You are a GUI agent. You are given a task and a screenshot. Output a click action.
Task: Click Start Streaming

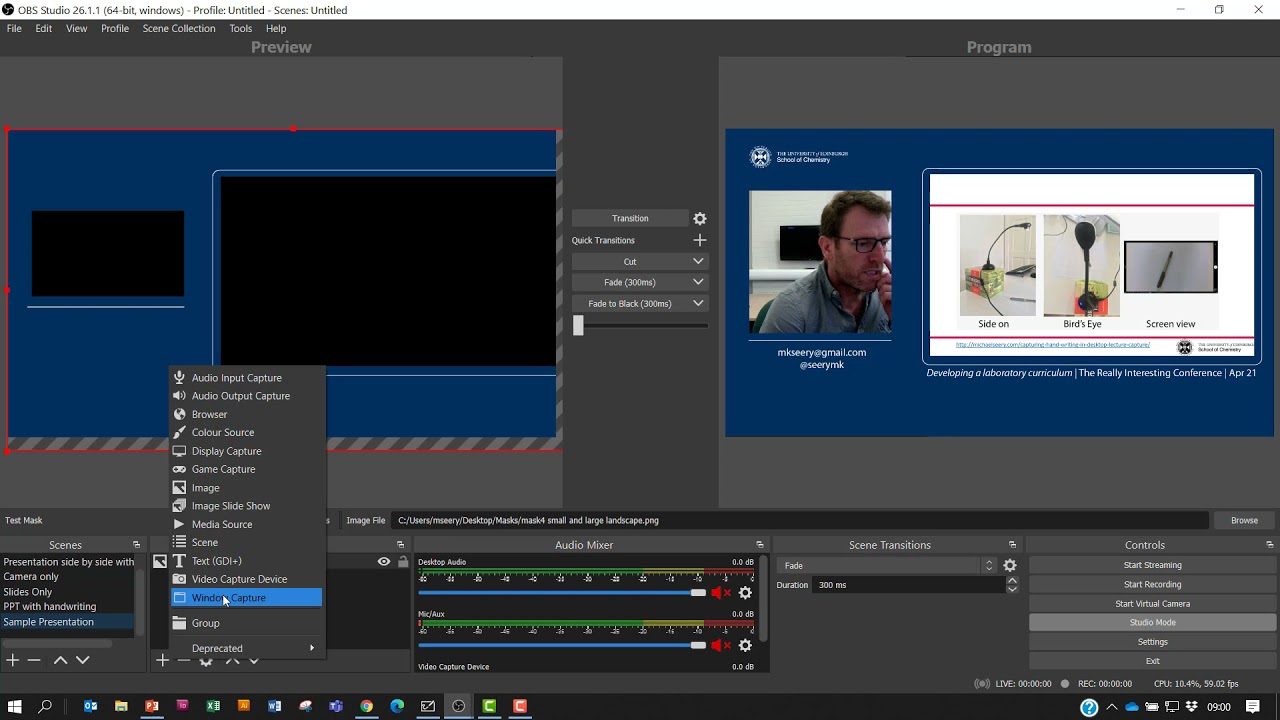click(x=1152, y=565)
